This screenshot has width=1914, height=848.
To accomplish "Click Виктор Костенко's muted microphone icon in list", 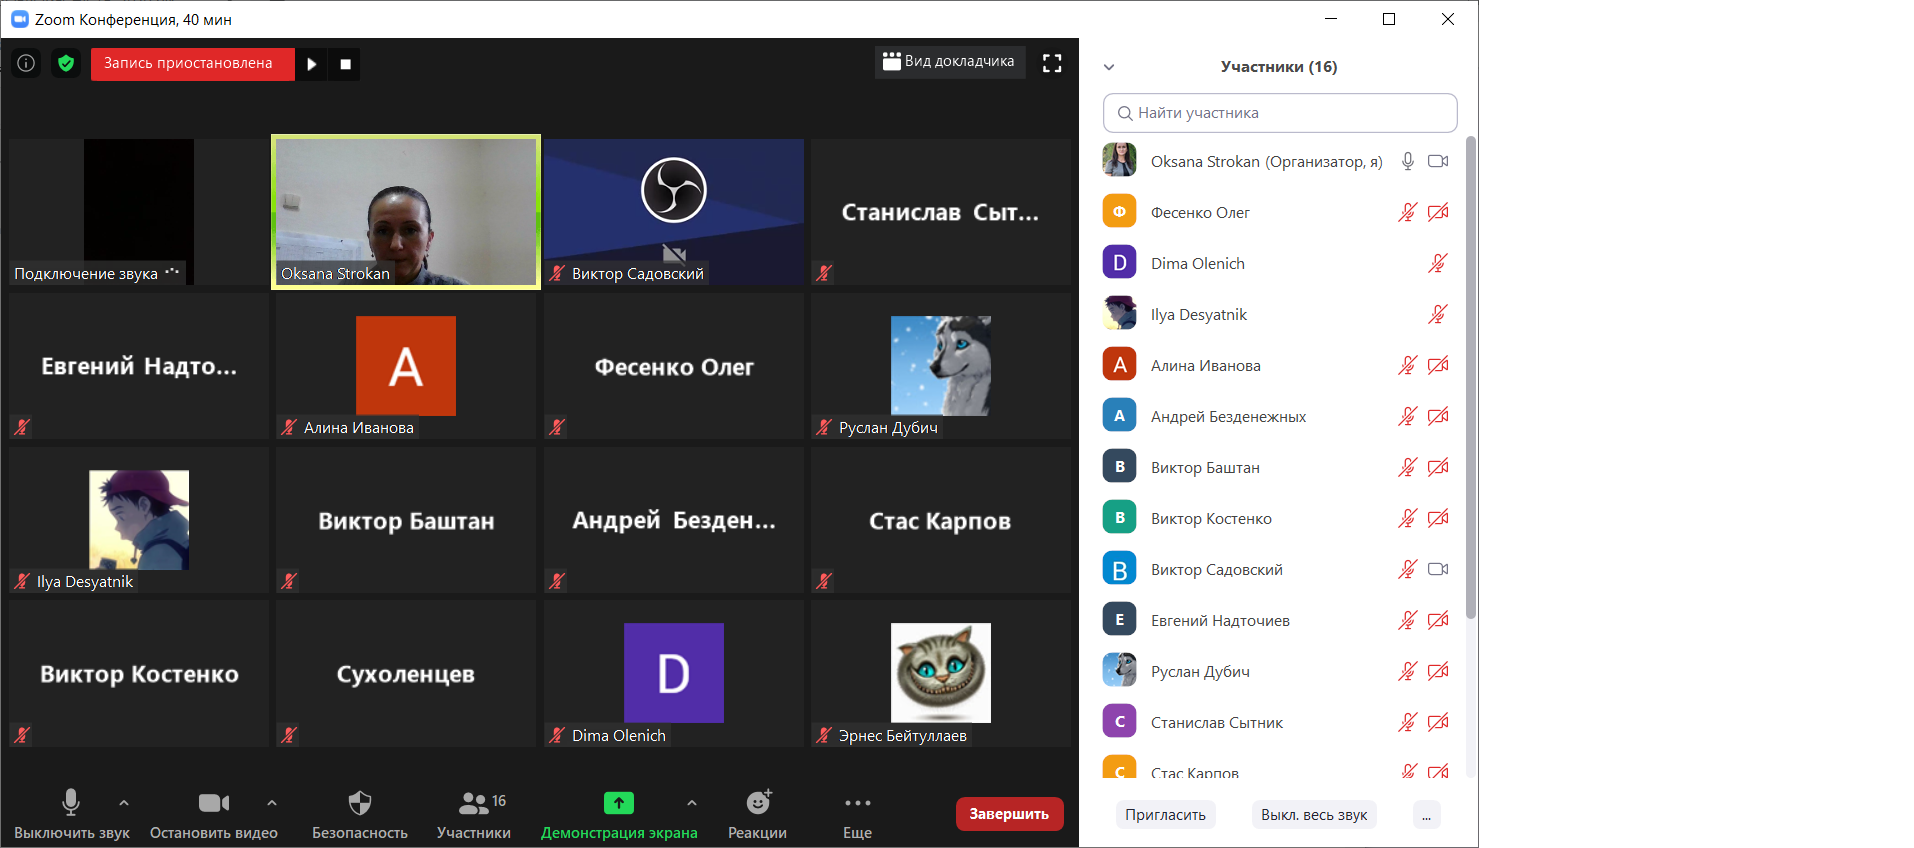I will coord(1408,518).
